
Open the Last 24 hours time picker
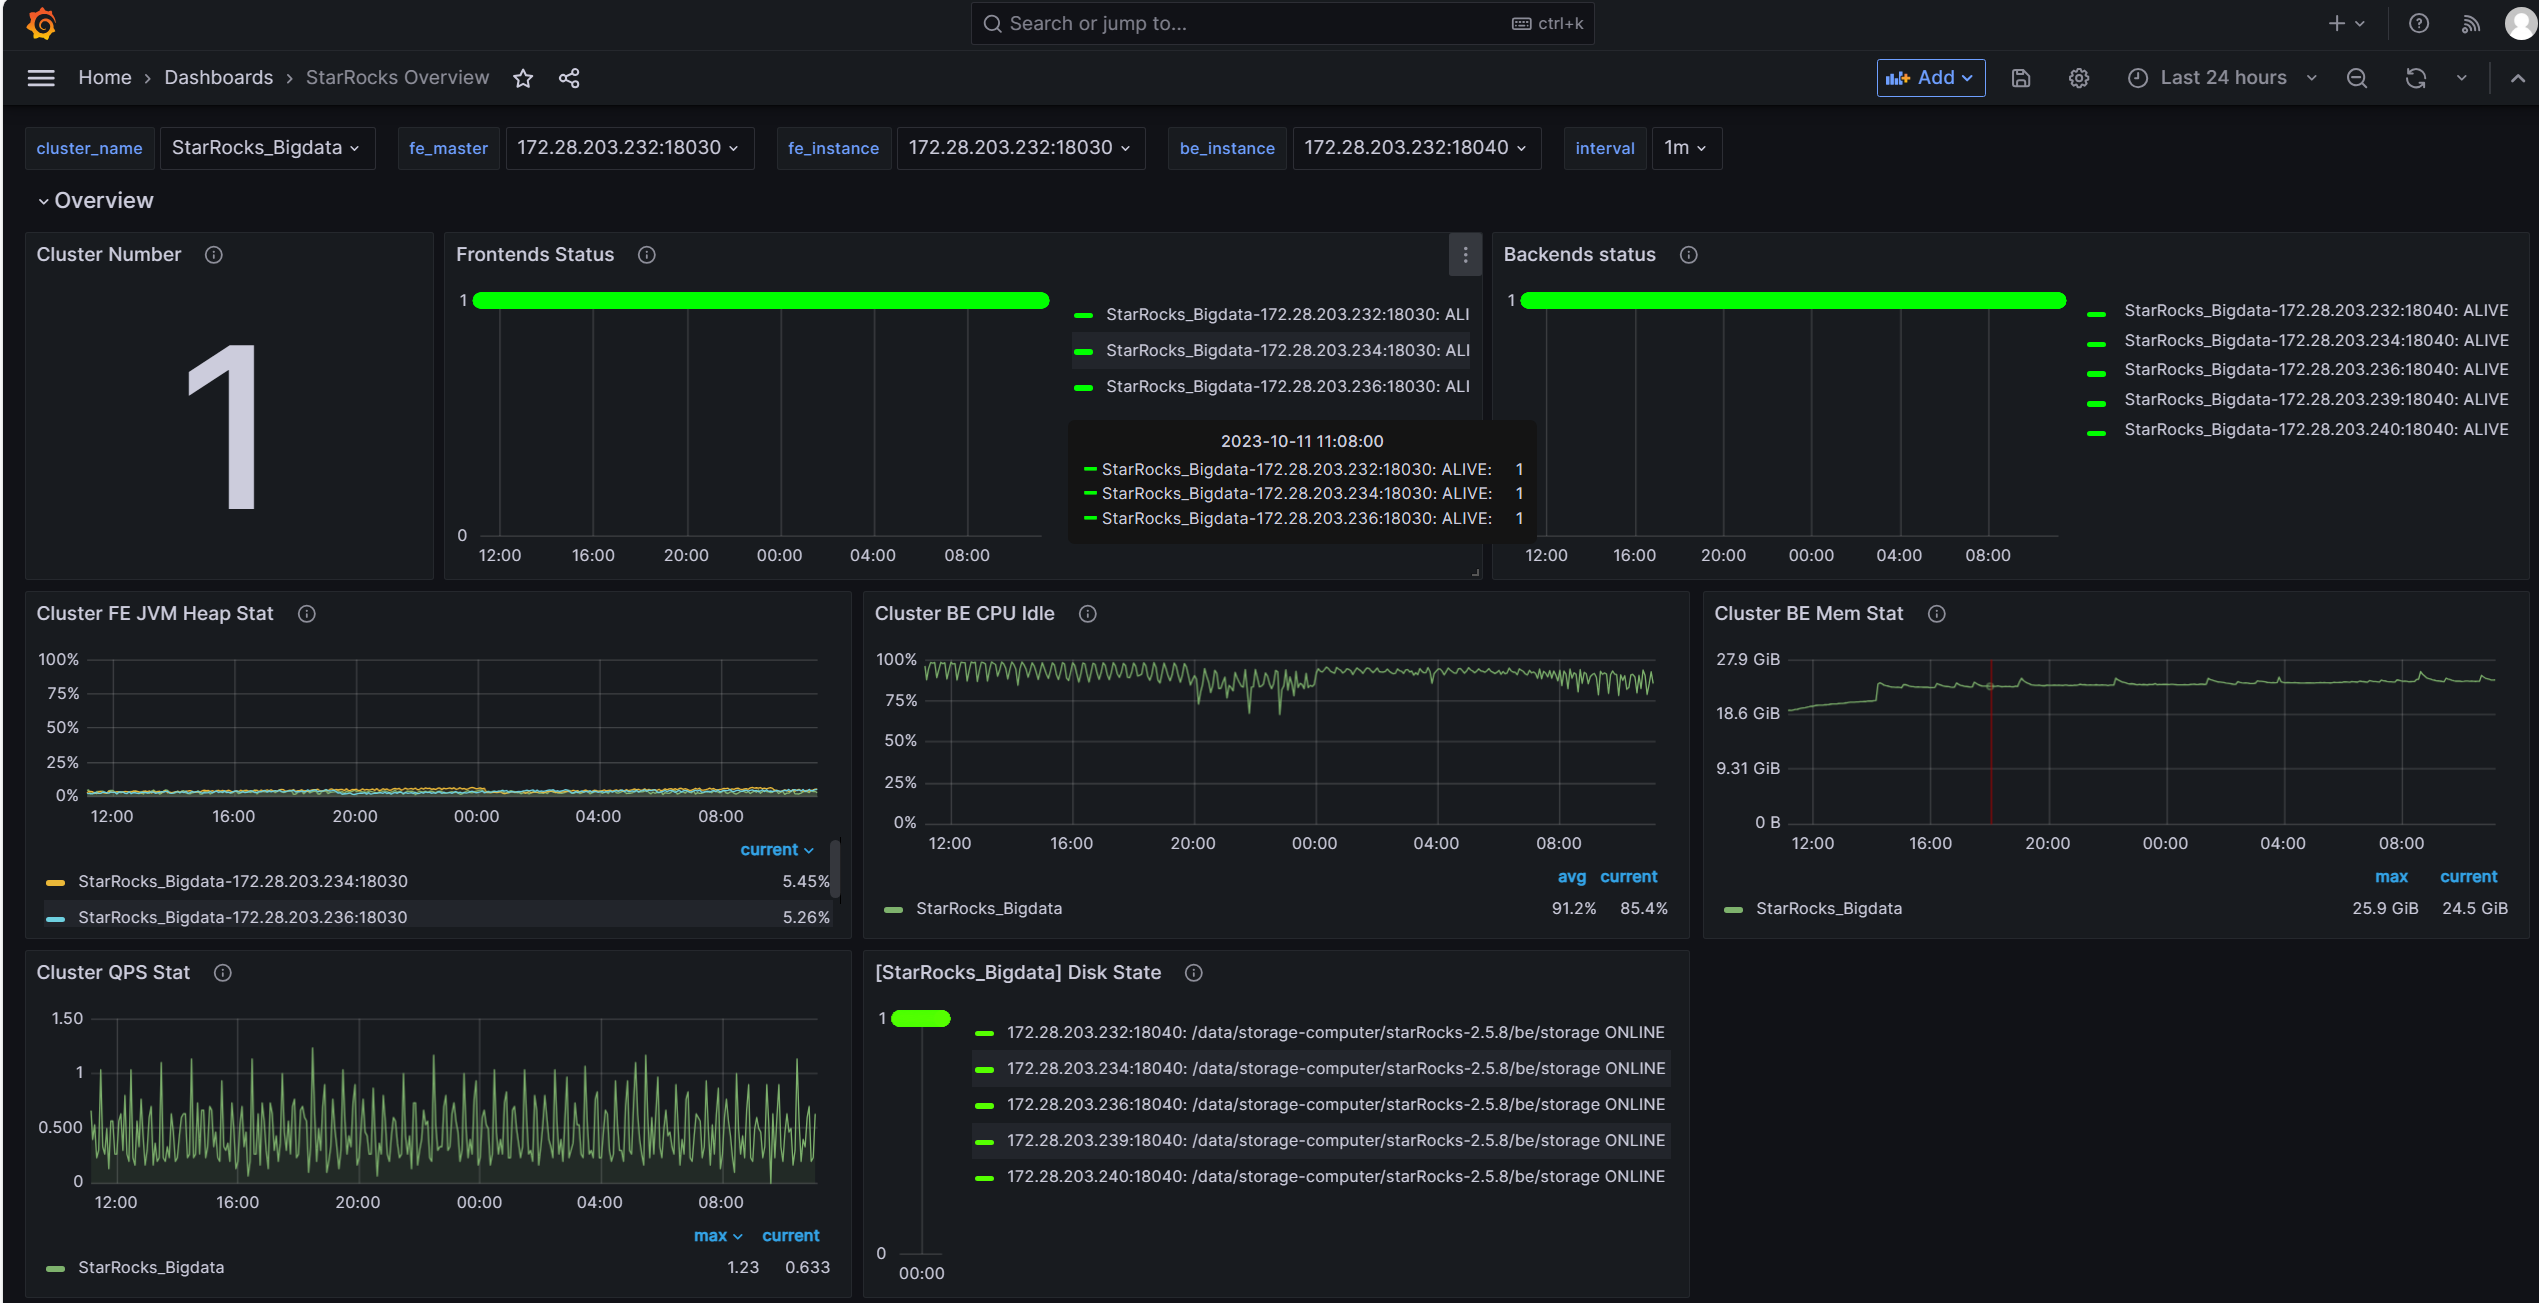point(2222,78)
